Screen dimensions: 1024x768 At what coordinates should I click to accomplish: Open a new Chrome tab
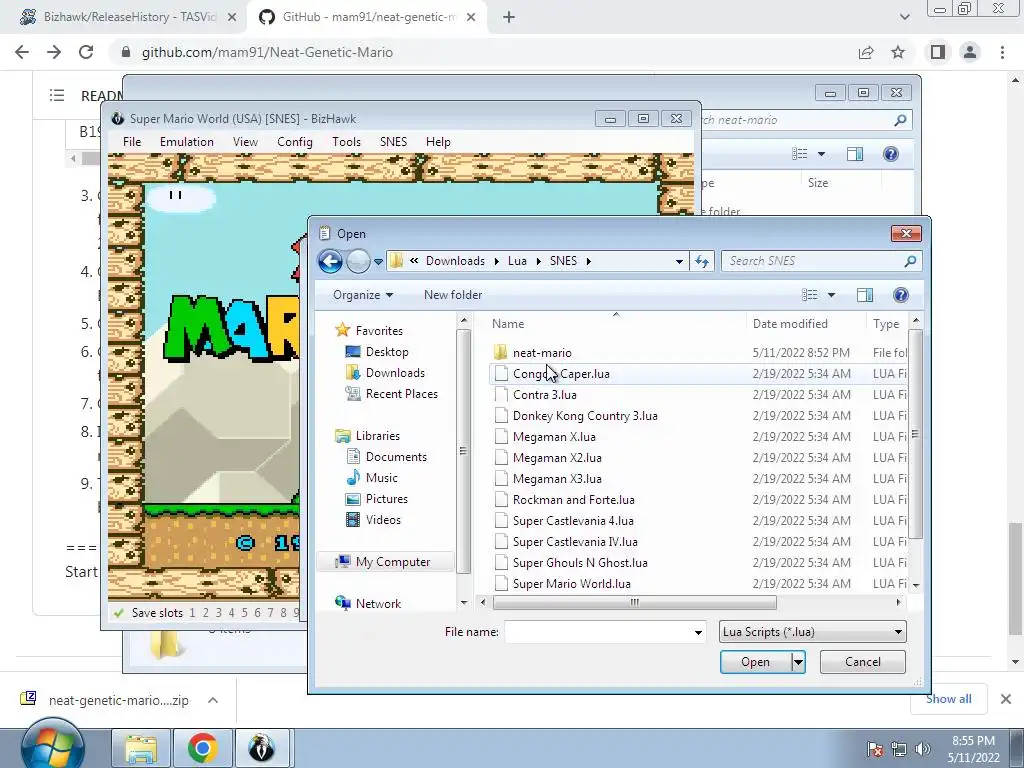tap(509, 17)
